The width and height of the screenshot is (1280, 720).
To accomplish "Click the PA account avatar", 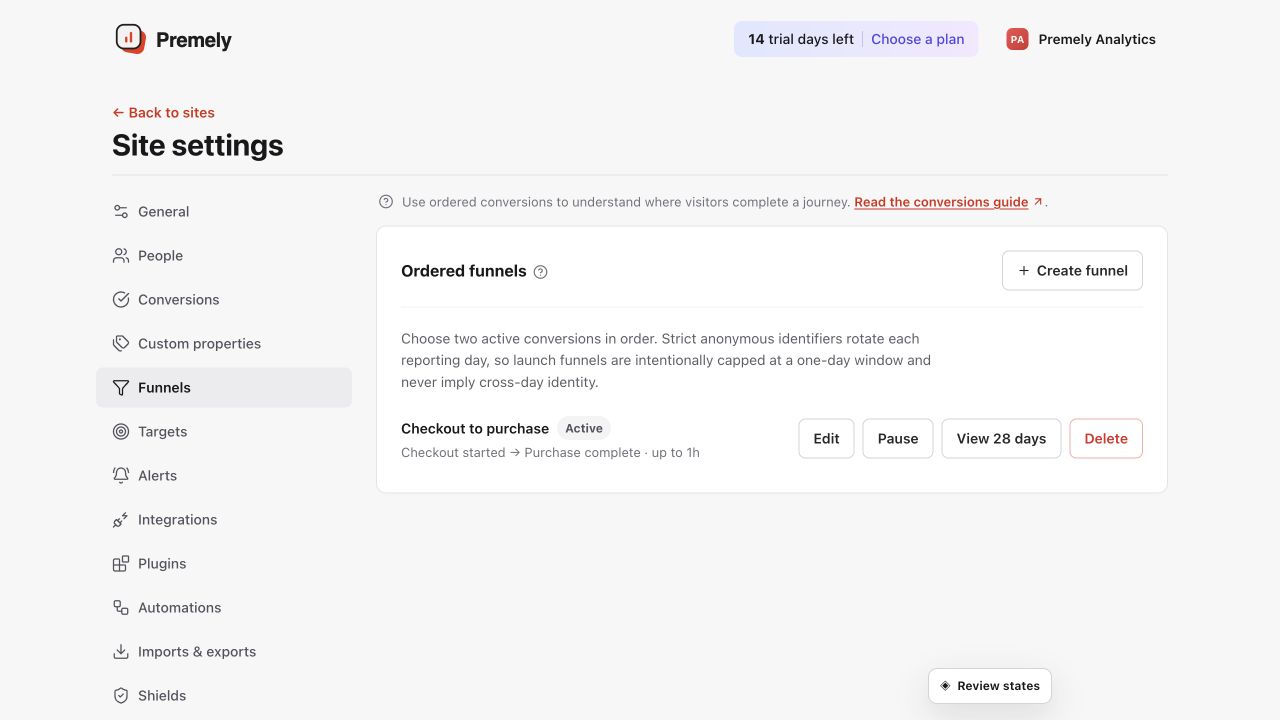I will pos(1017,39).
